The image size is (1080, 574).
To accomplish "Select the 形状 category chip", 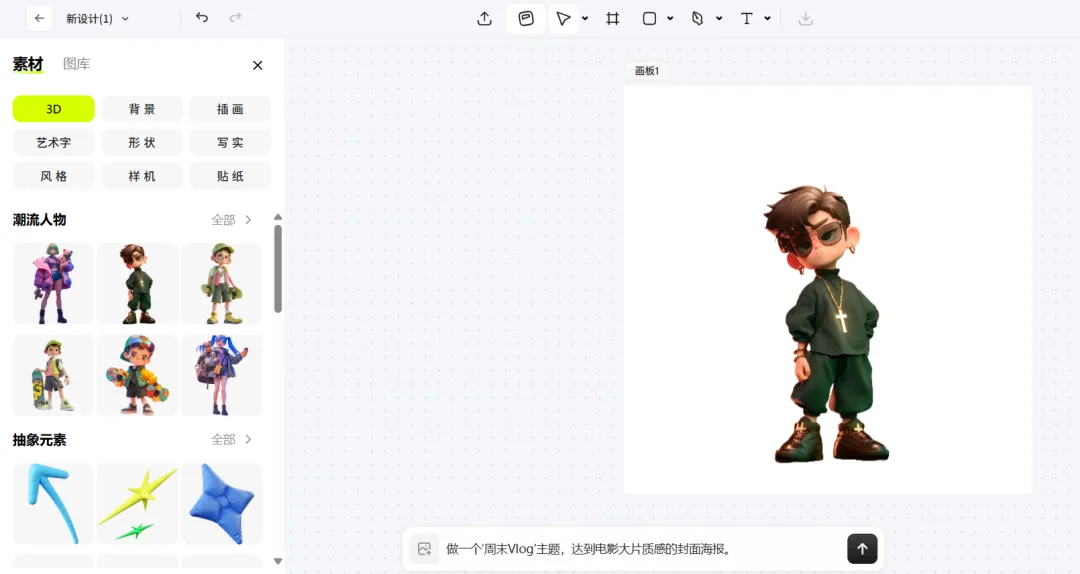I will click(142, 143).
